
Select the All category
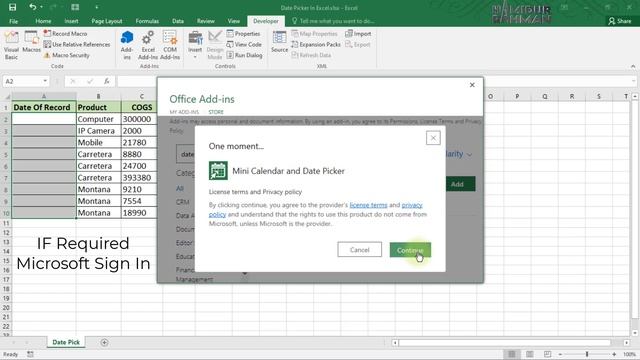tap(180, 189)
